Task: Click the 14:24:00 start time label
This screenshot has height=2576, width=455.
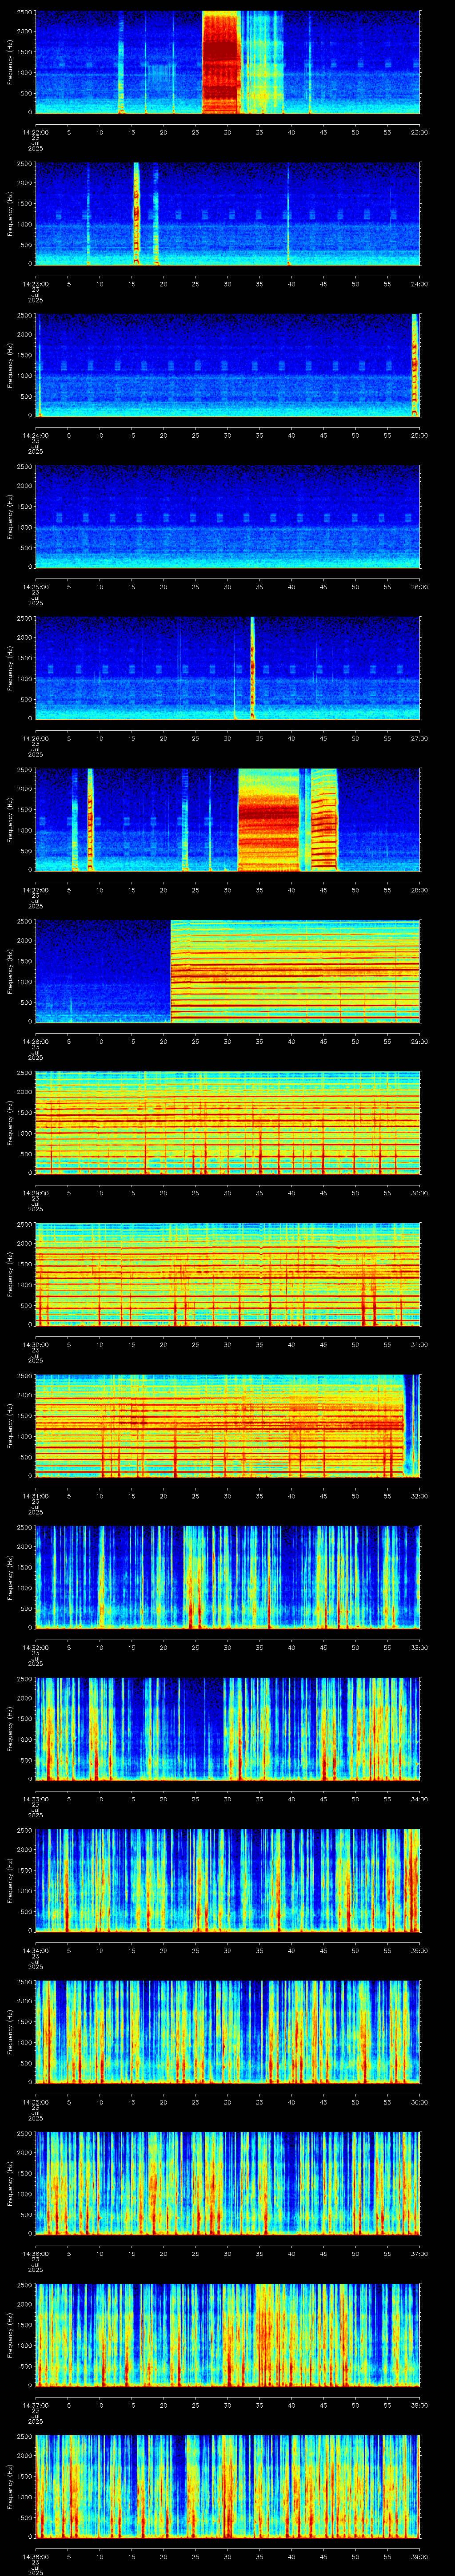Action: click(35, 435)
